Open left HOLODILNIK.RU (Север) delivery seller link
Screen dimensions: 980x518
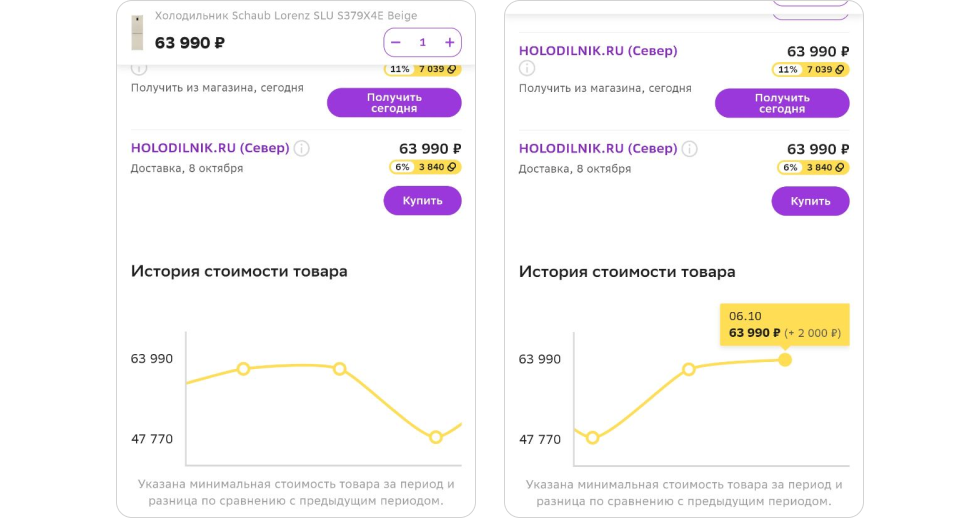210,148
